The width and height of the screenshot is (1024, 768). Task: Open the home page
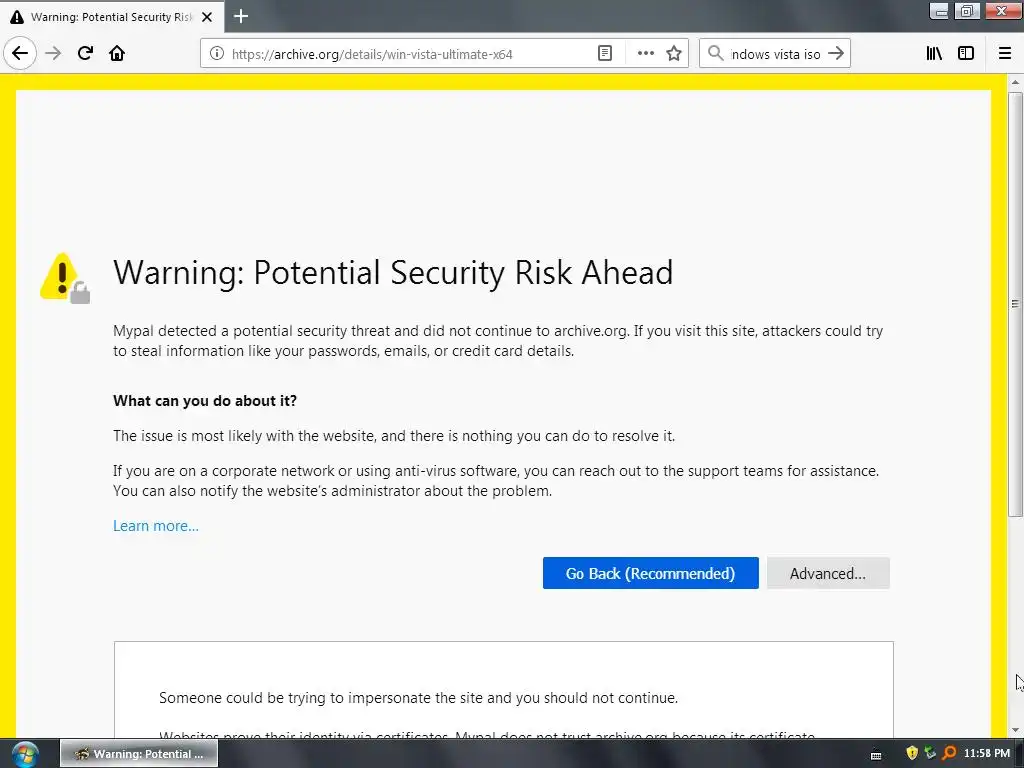pyautogui.click(x=117, y=53)
